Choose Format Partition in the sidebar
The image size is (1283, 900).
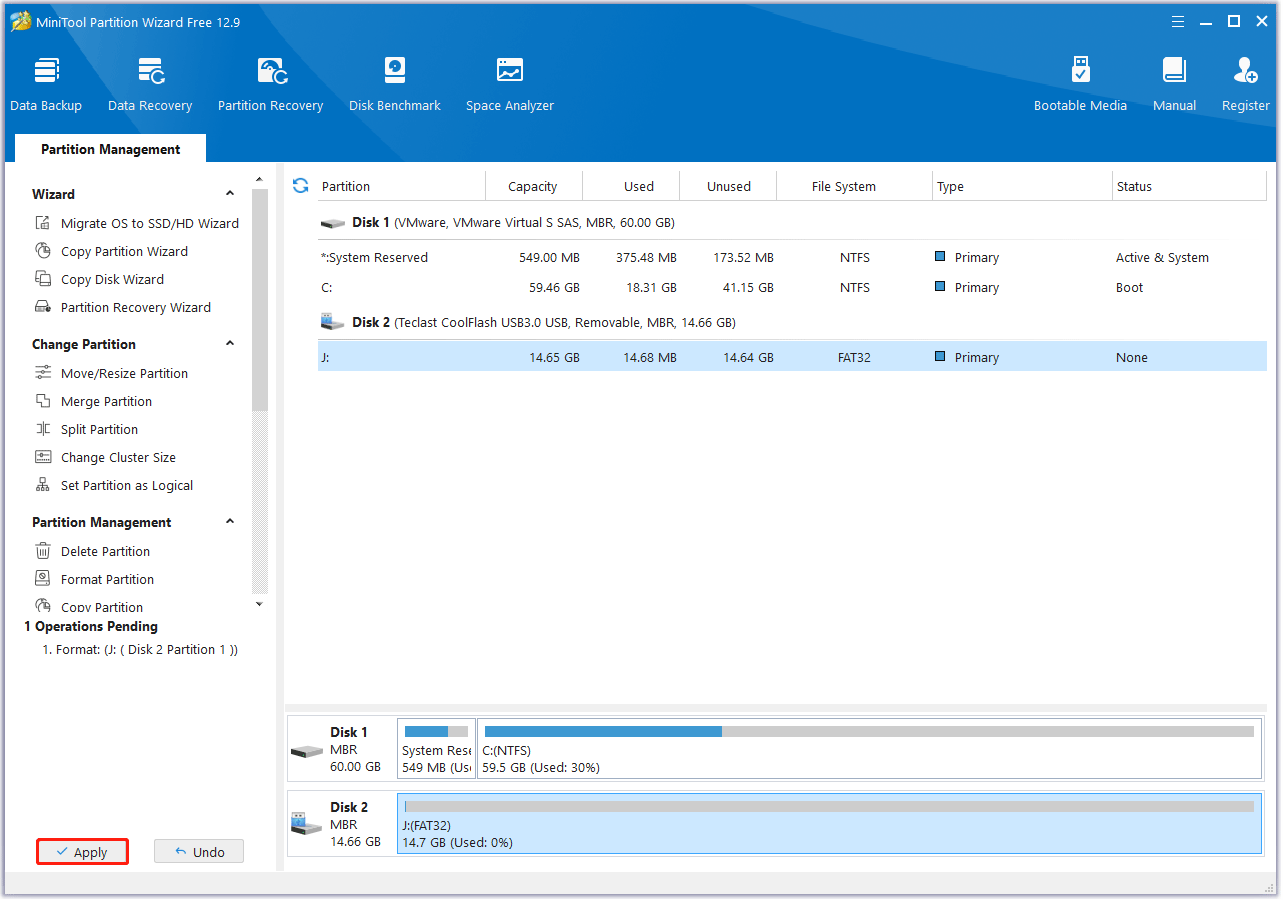(x=107, y=580)
